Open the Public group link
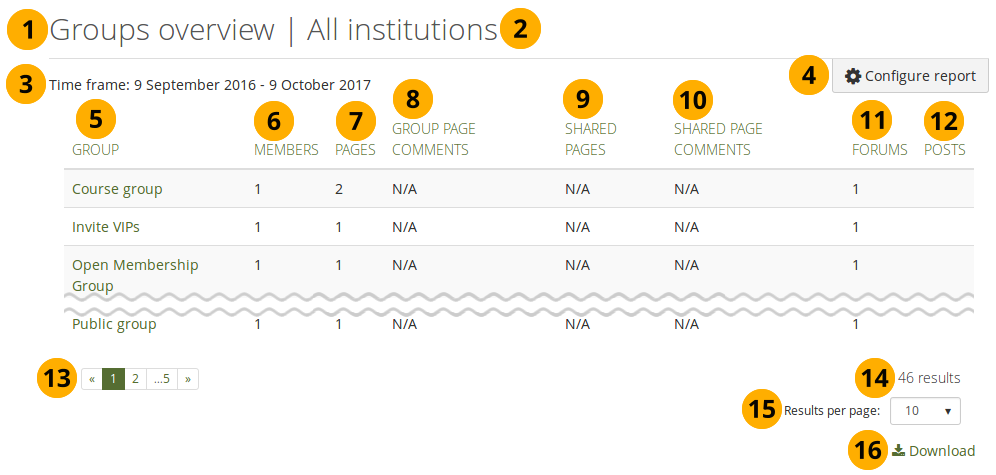996x475 pixels. [114, 324]
